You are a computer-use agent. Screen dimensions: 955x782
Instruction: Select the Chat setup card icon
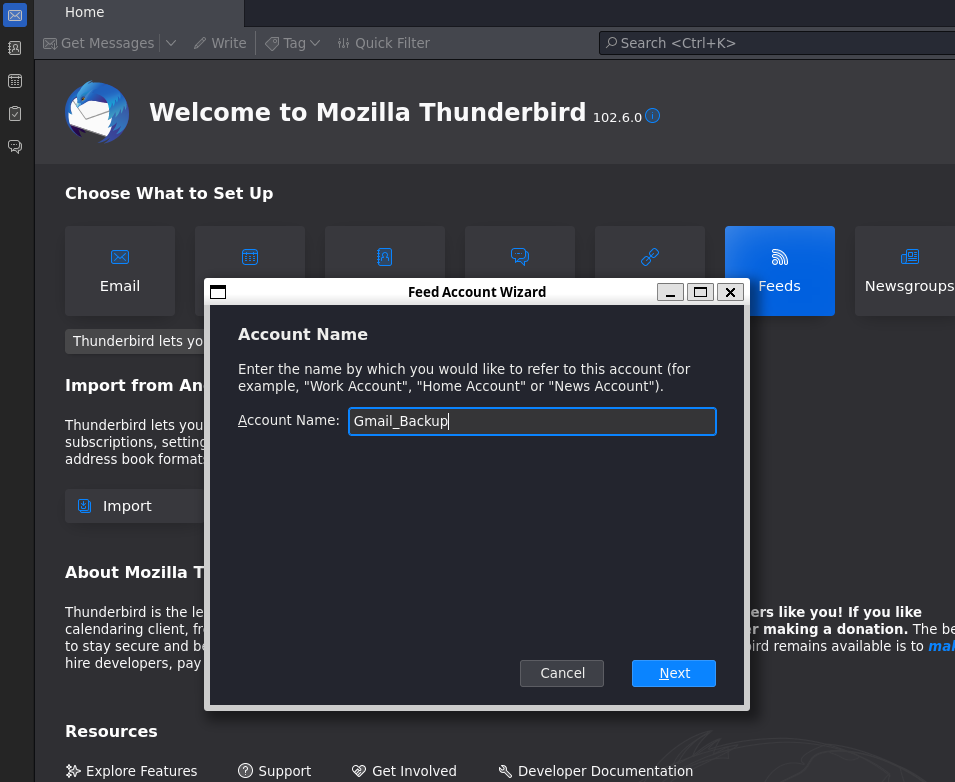coord(520,256)
